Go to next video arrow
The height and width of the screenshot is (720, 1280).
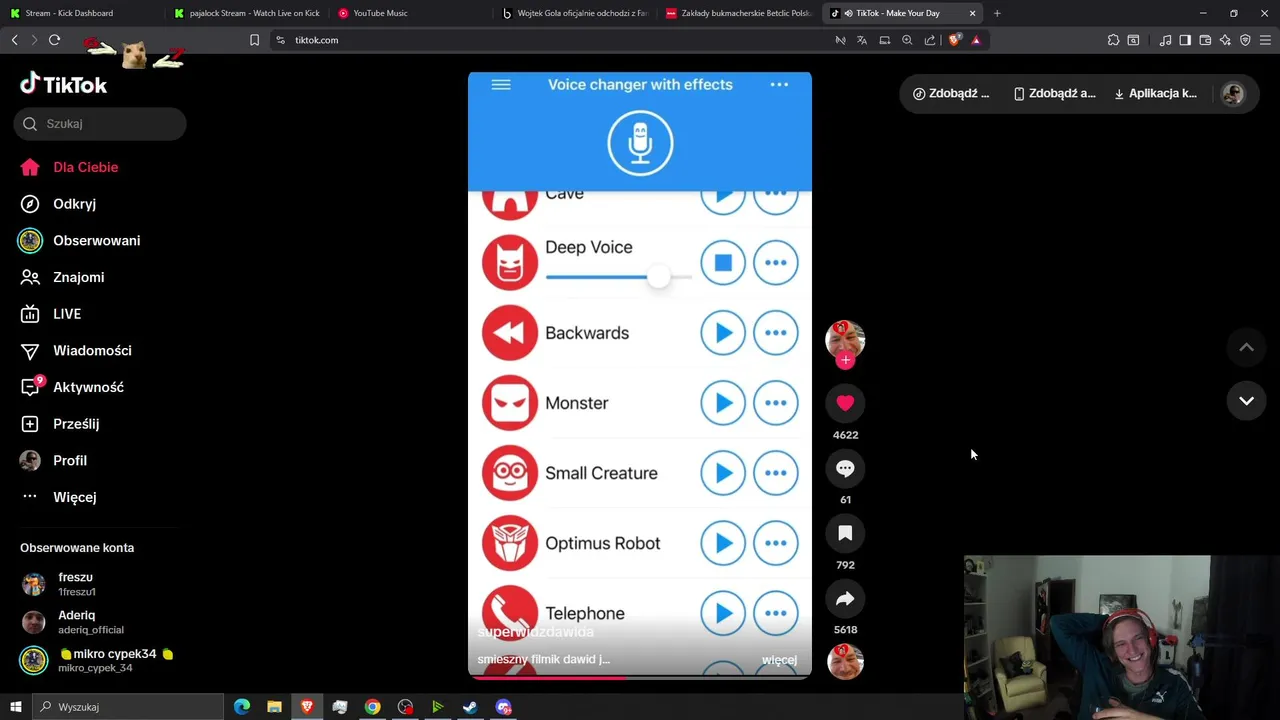point(1246,401)
